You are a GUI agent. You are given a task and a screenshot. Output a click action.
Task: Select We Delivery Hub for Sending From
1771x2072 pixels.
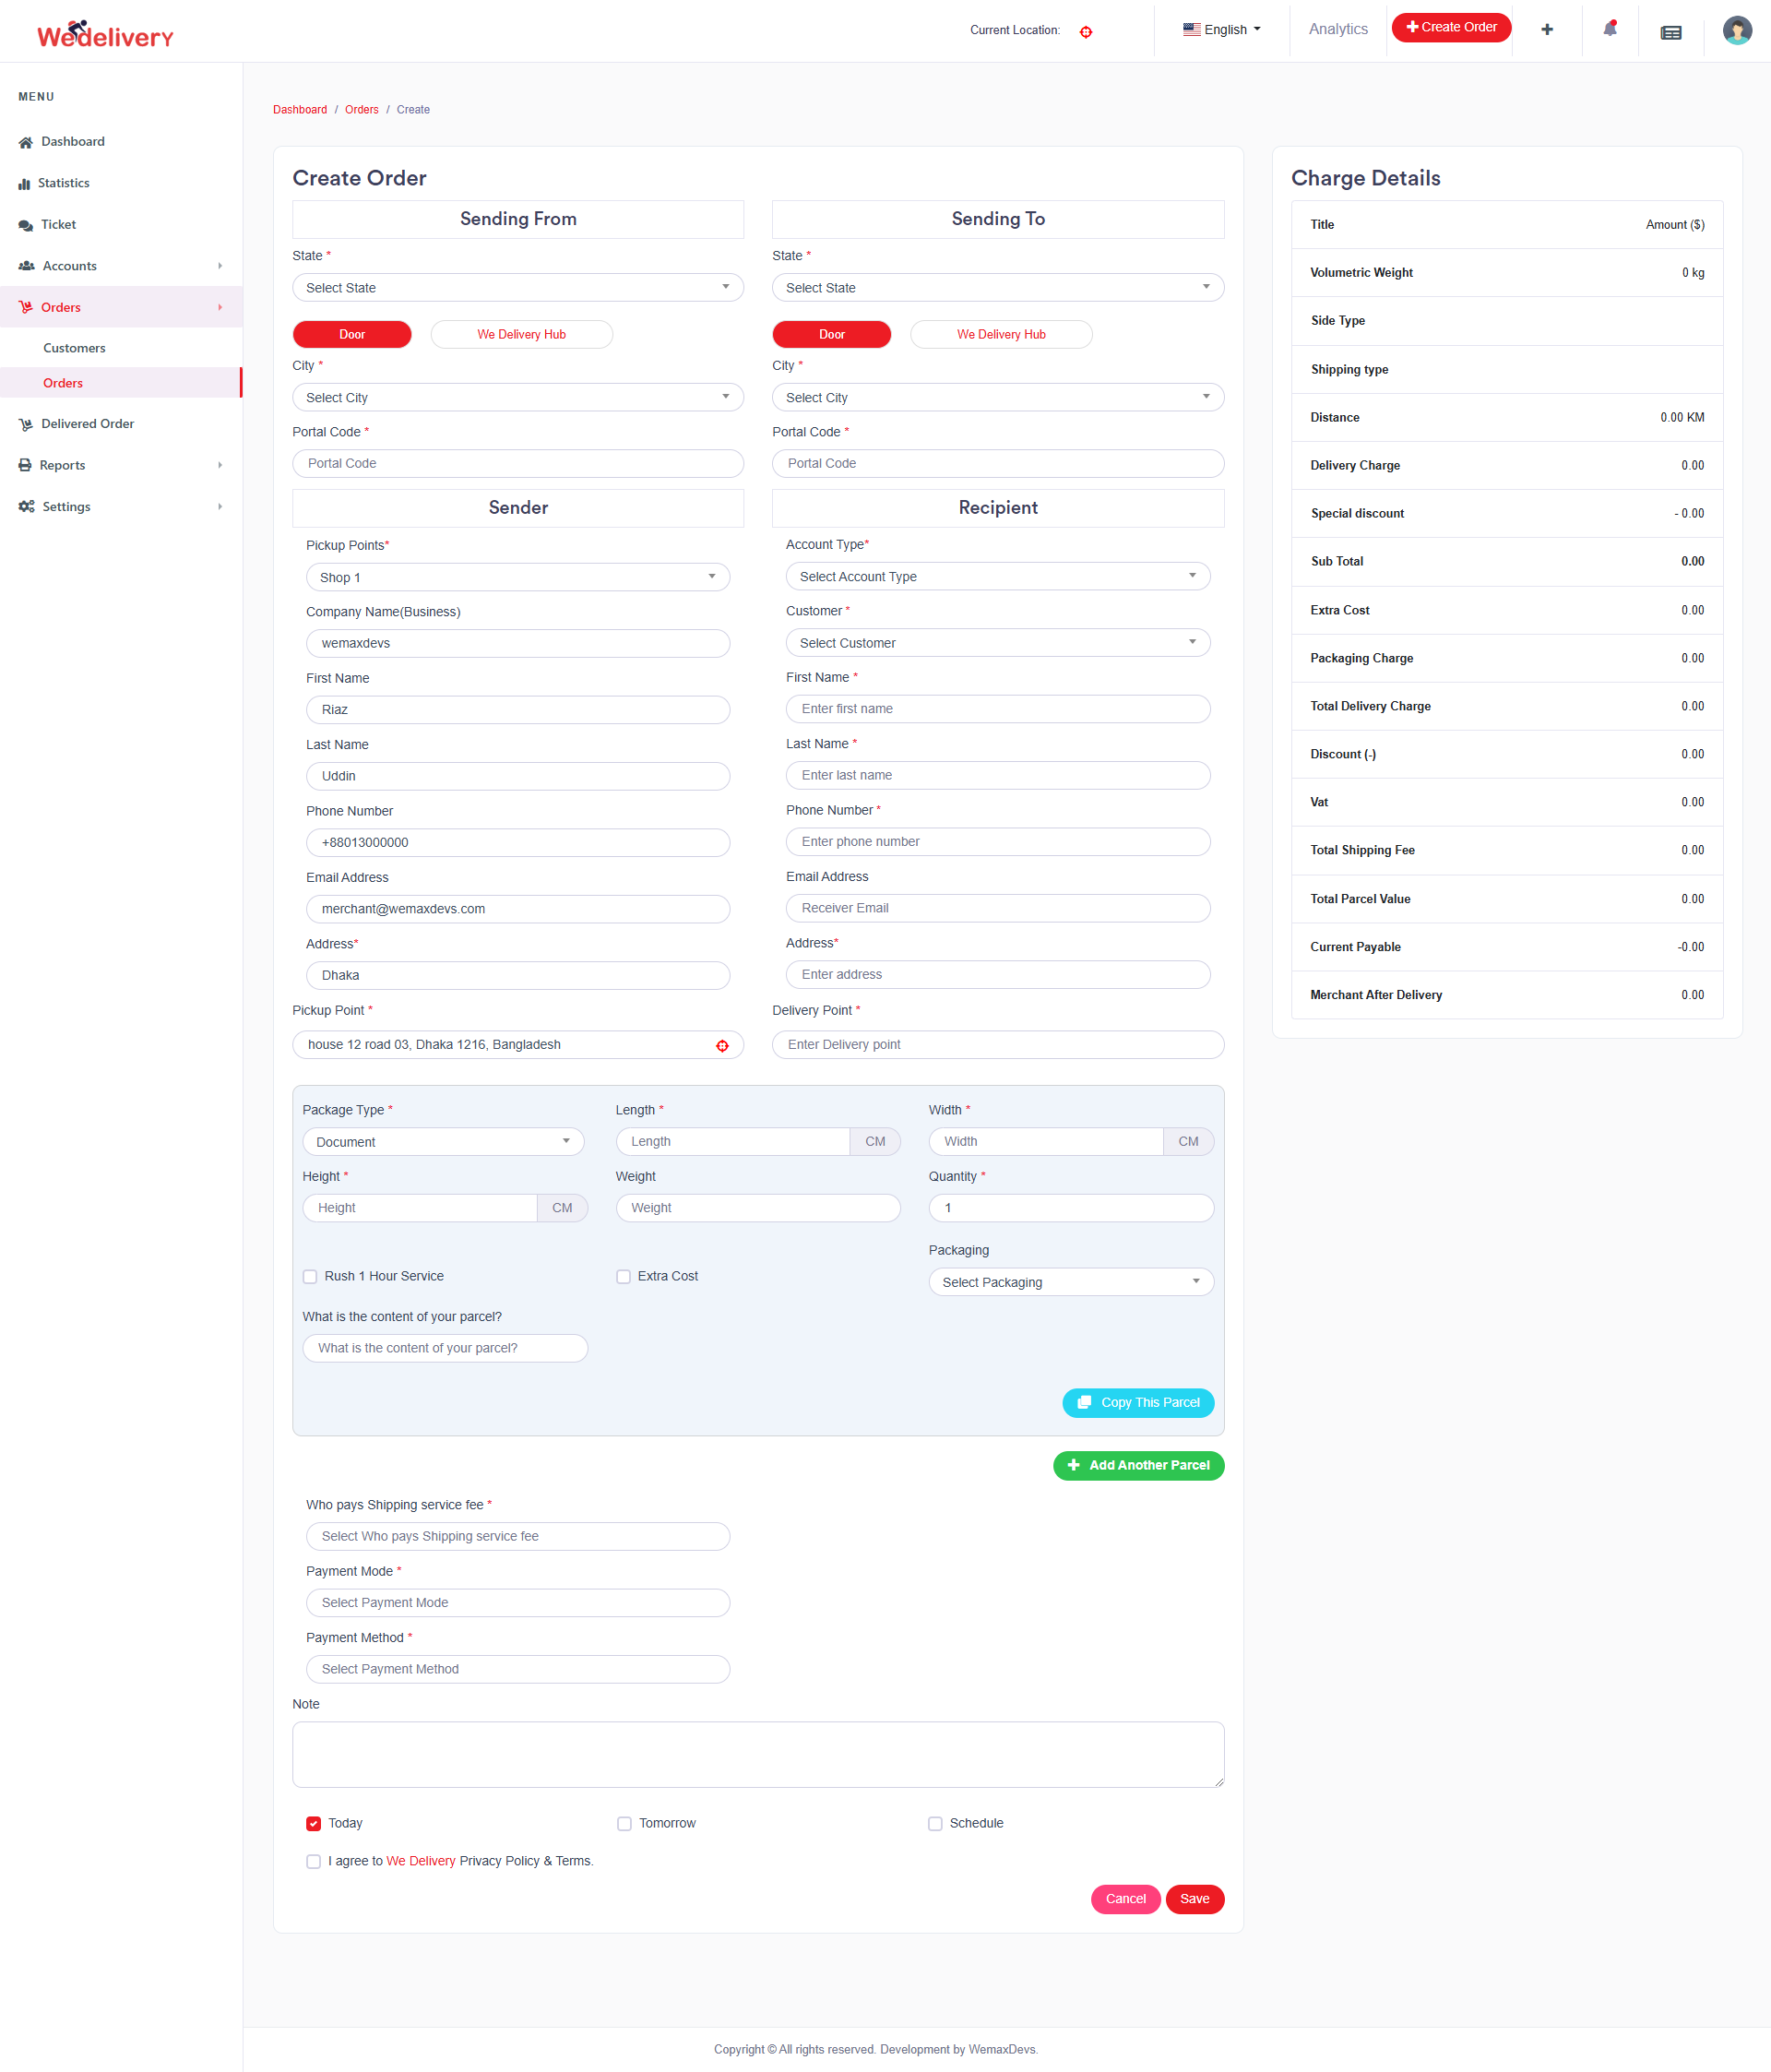521,335
